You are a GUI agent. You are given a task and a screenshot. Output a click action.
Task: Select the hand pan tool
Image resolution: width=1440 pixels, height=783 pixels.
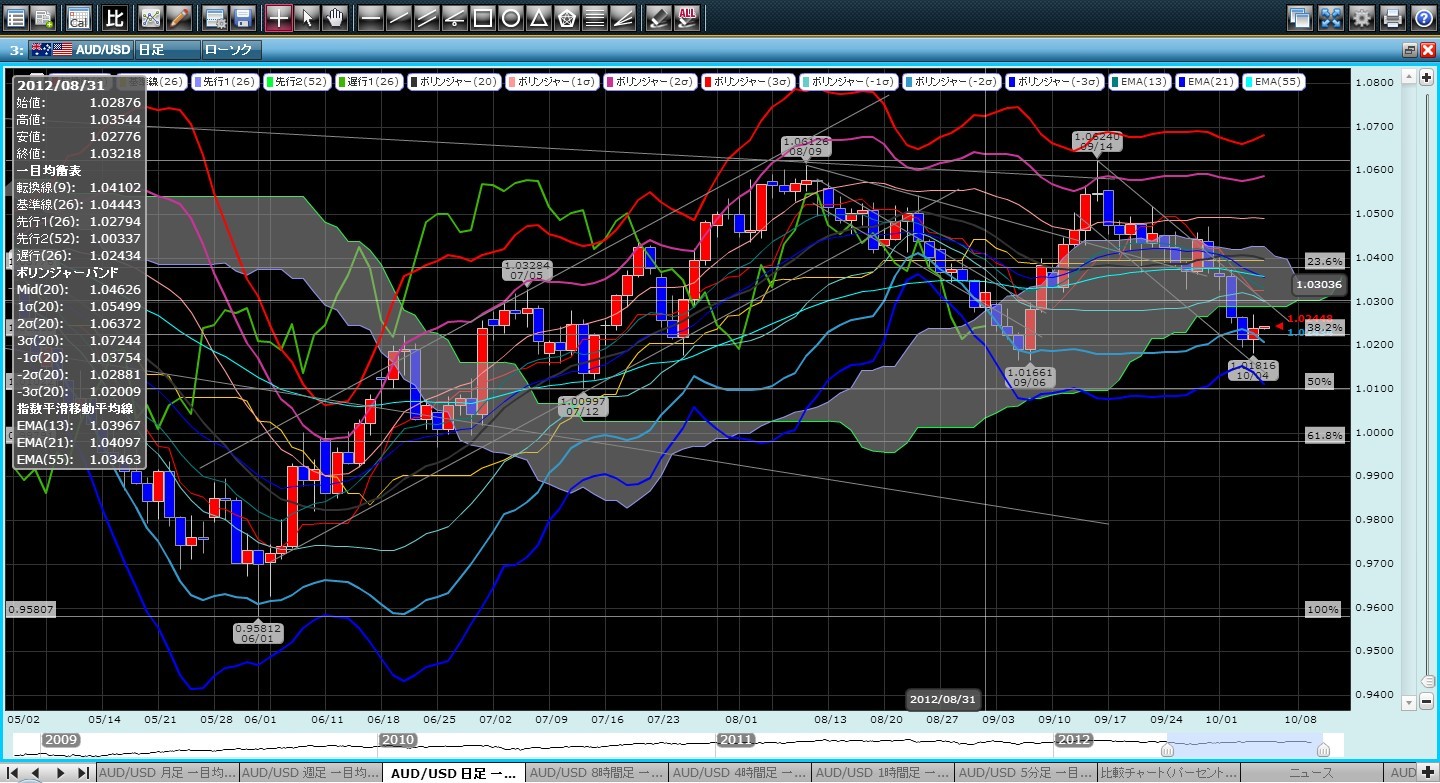click(x=333, y=17)
